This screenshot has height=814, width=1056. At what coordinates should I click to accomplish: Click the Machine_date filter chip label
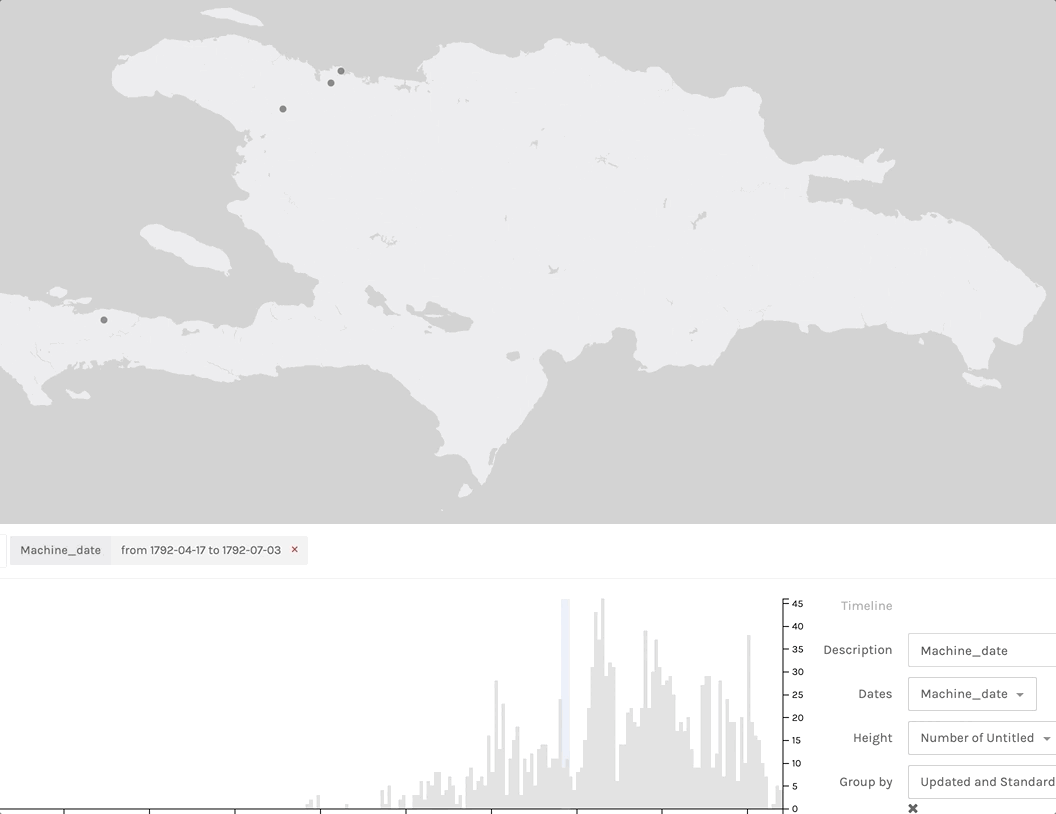[61, 550]
